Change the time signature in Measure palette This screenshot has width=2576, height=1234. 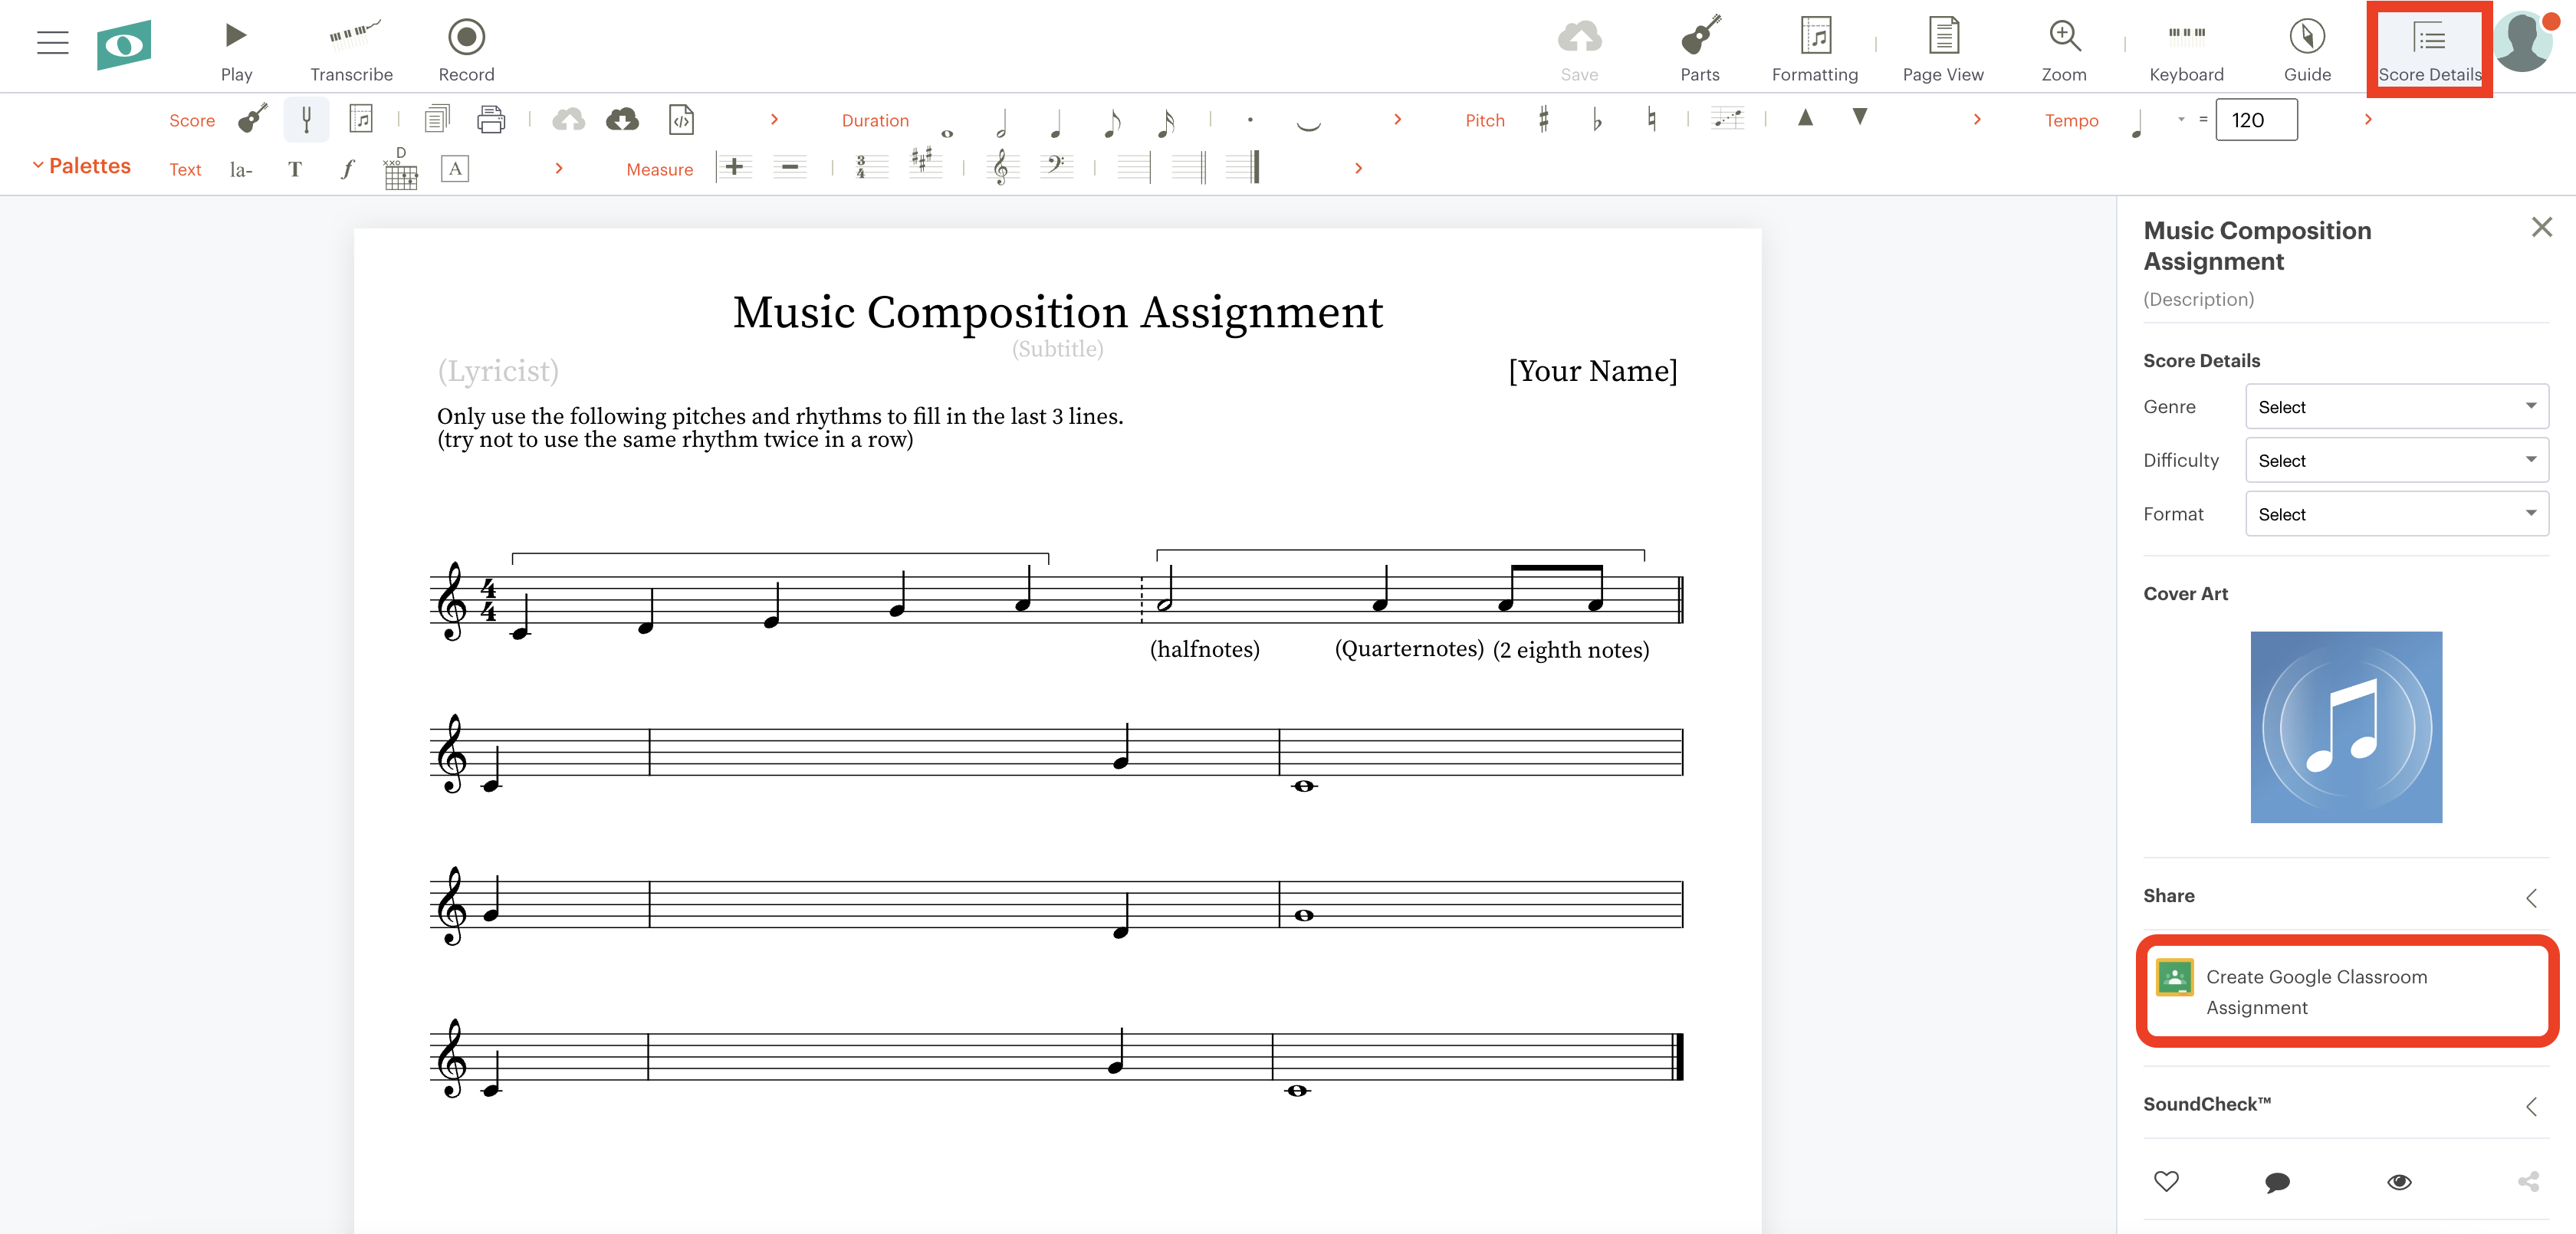coord(871,167)
